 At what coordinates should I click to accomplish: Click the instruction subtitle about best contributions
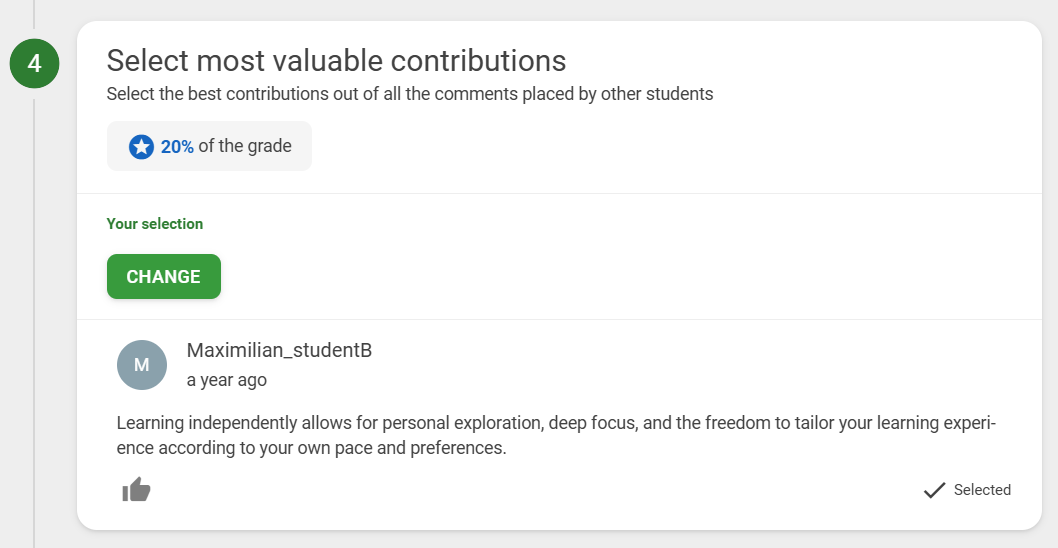click(410, 94)
